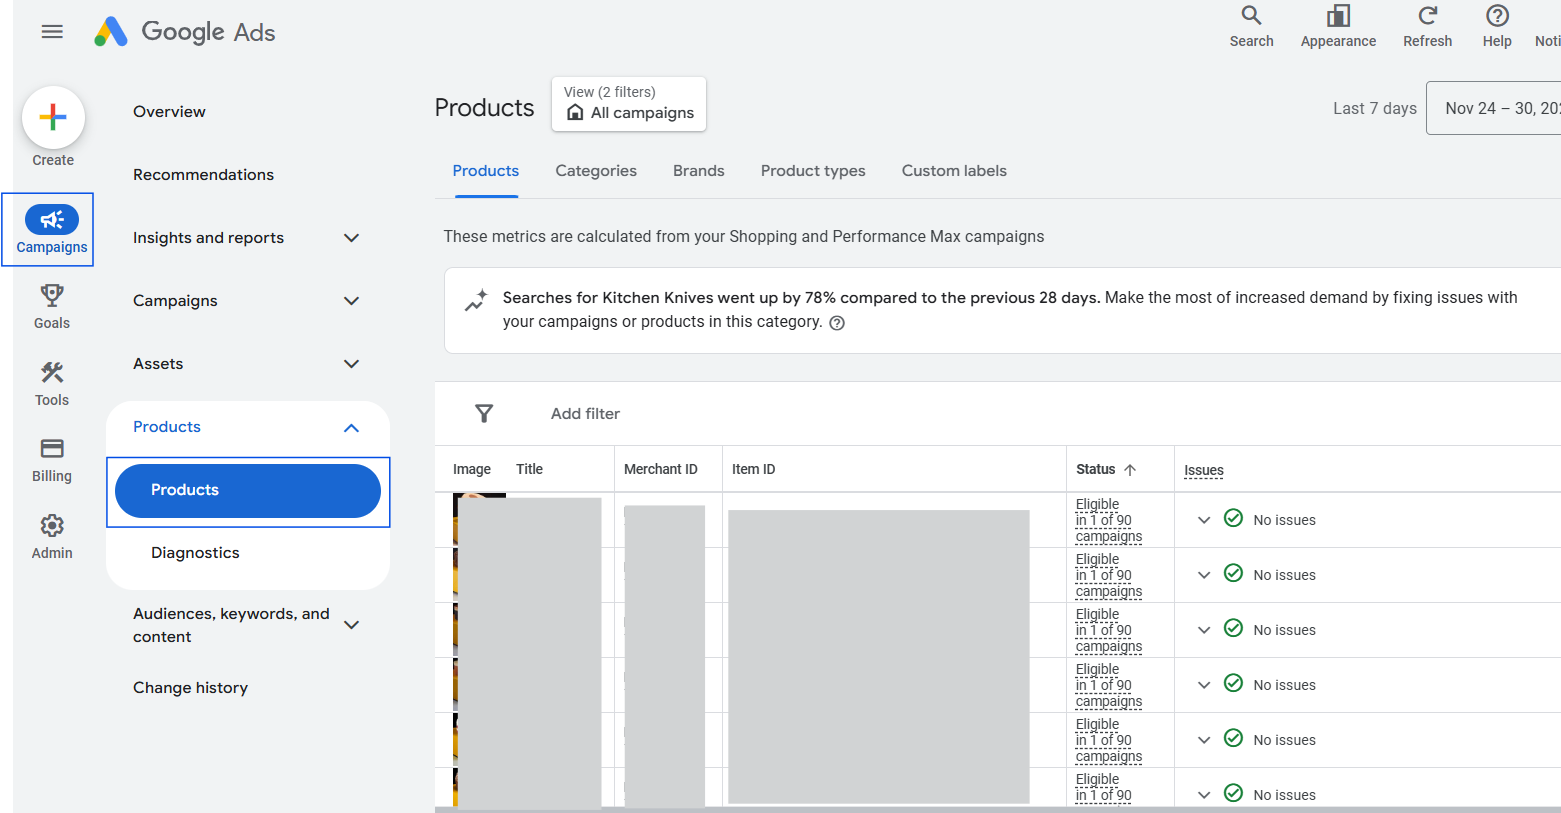Switch to the Products tab

(x=486, y=171)
